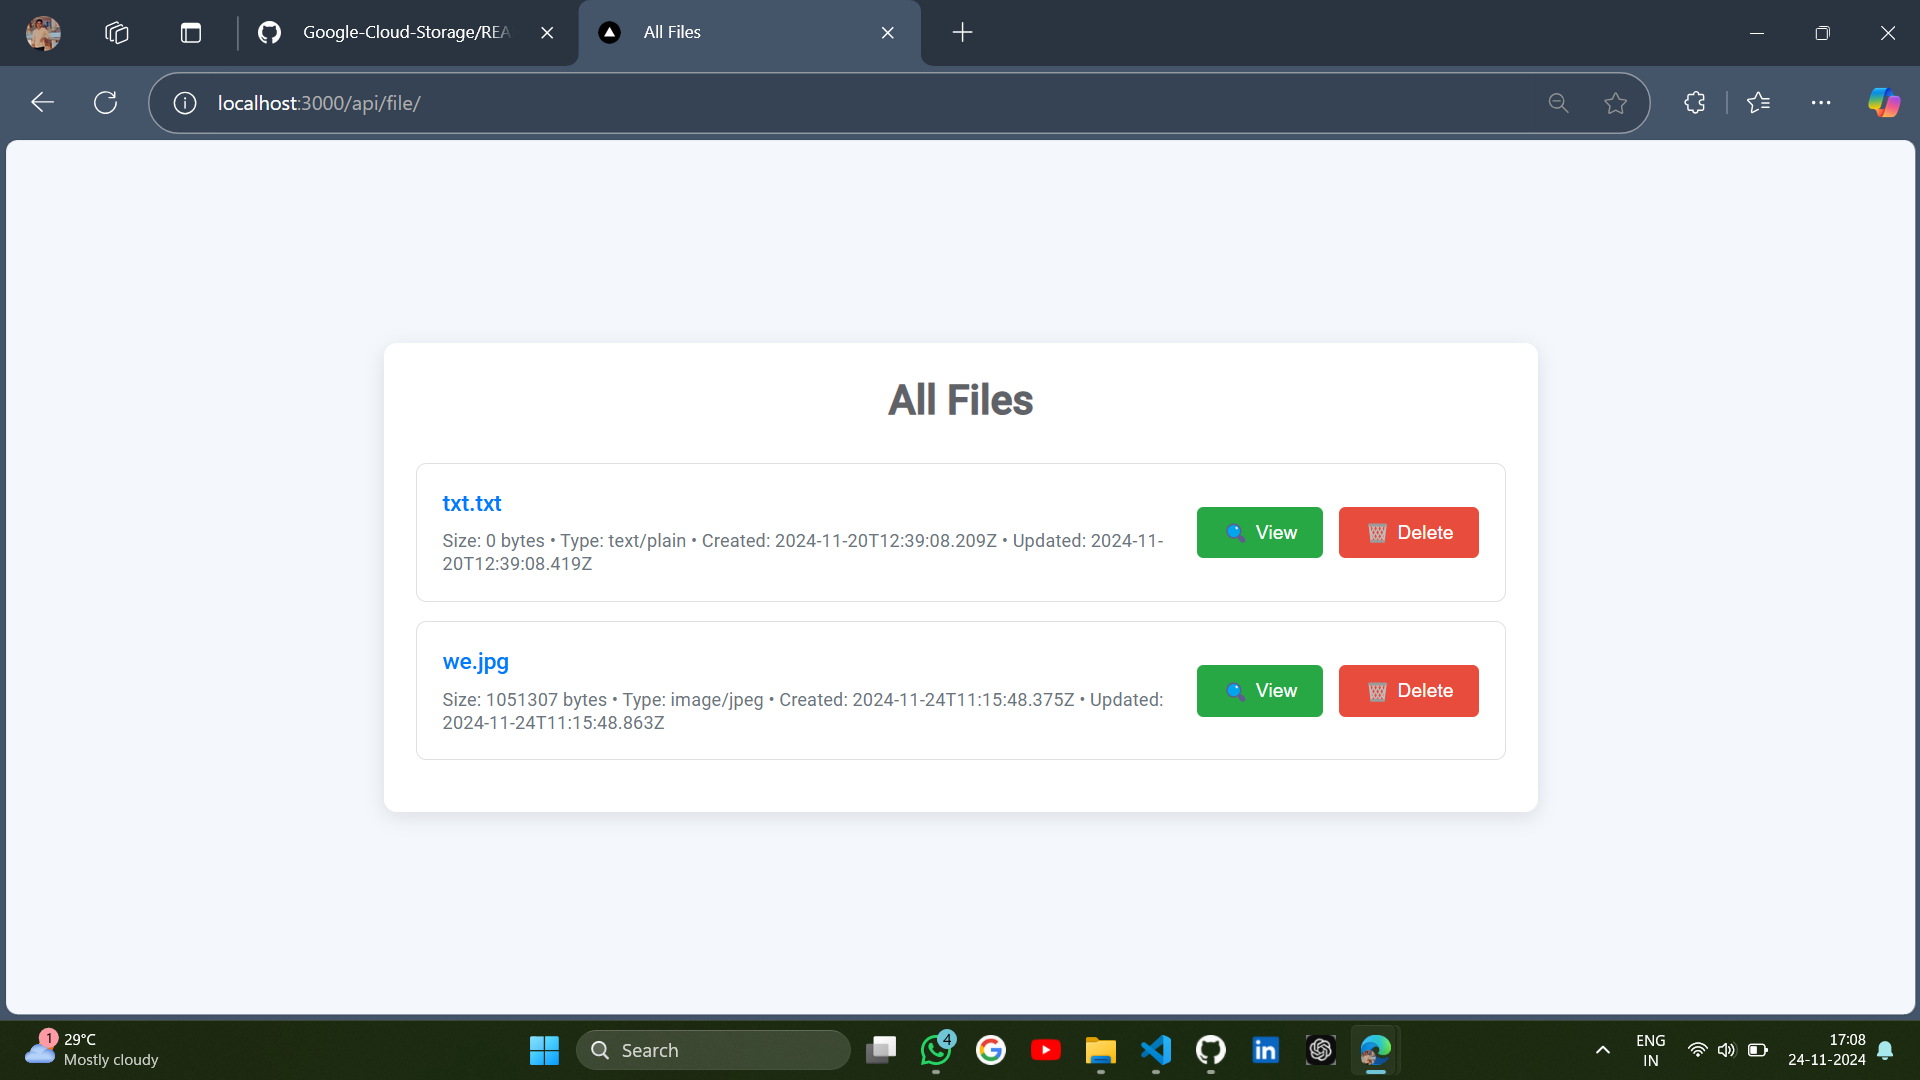
Task: Open the ENG IN language switcher
Action: (1651, 1050)
